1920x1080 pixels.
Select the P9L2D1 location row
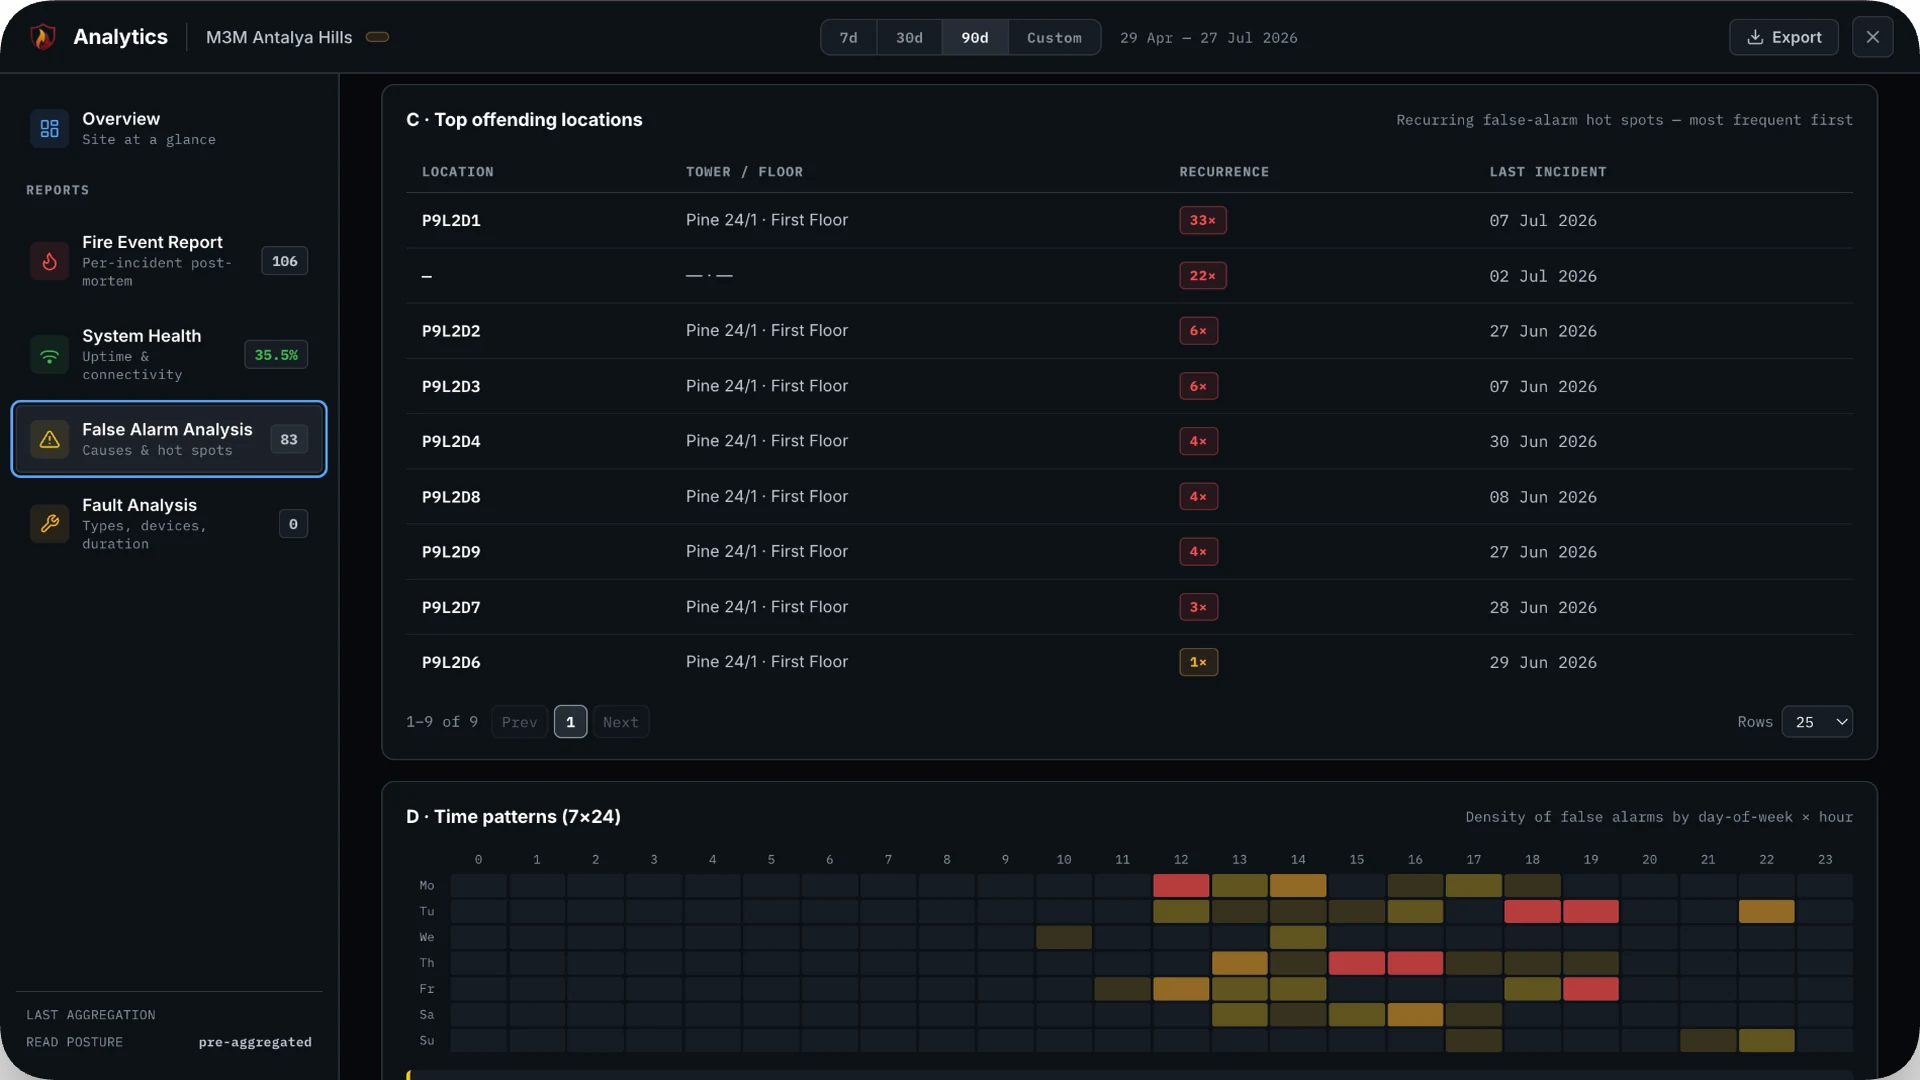(1129, 220)
